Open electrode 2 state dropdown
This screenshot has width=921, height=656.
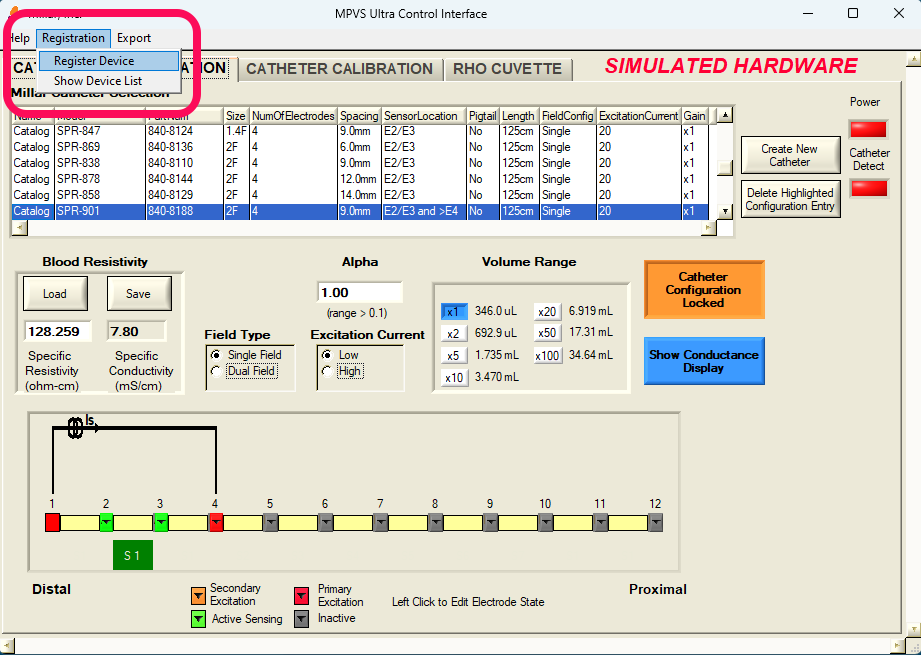point(106,523)
